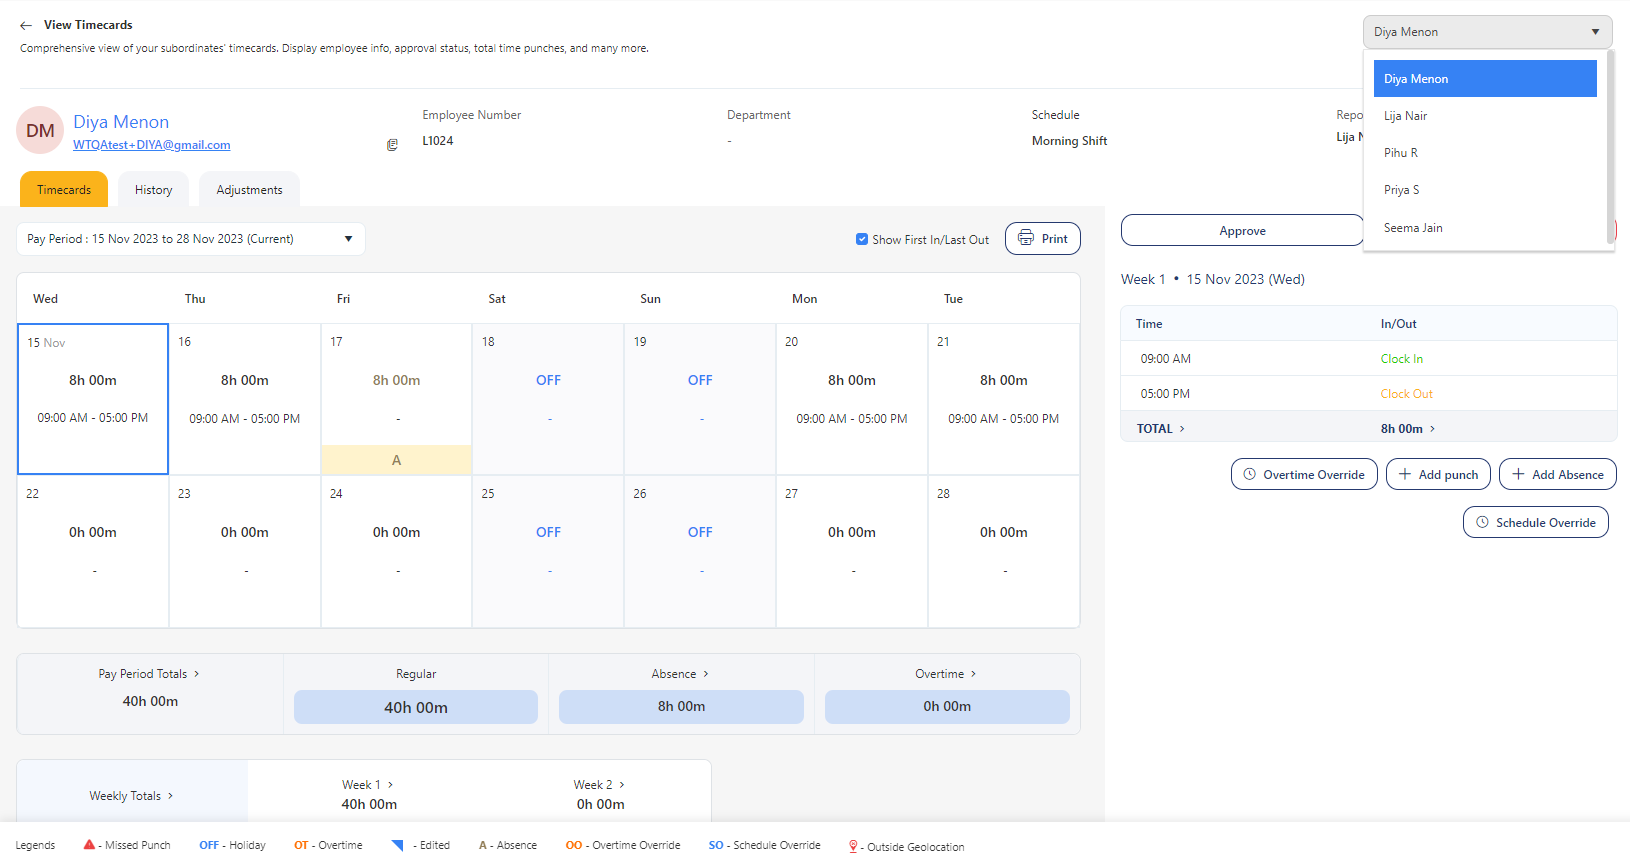Open the Adjustments tab
Viewport: 1630px width, 868px height.
249,190
